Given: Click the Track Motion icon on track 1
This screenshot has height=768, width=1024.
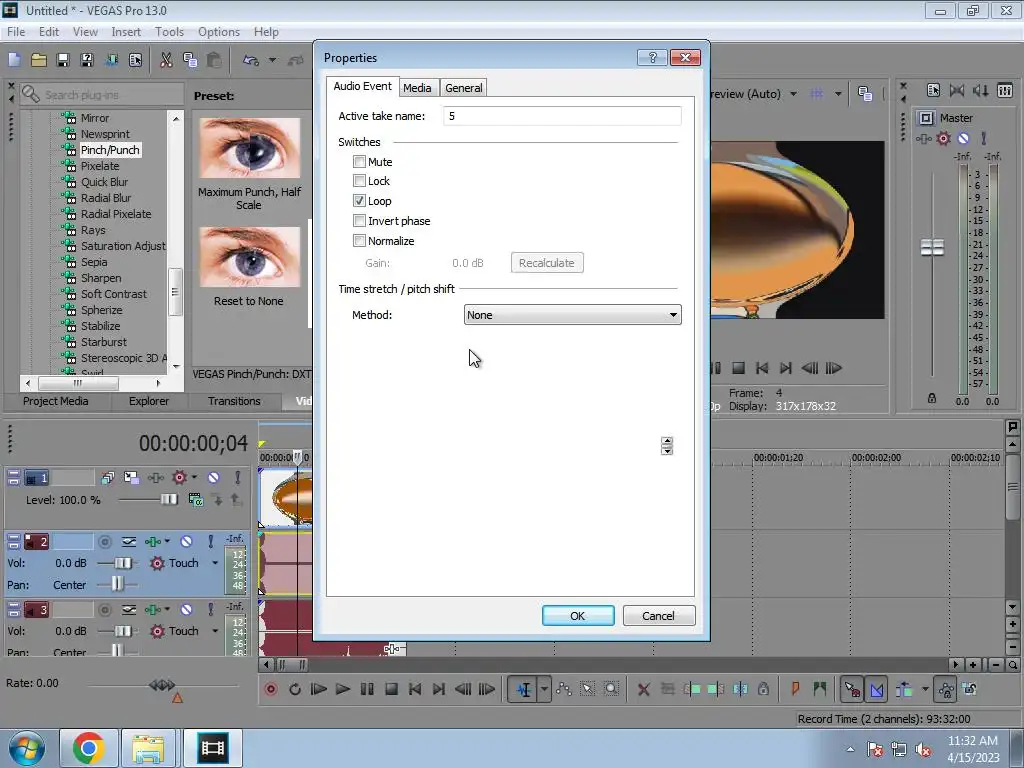Looking at the screenshot, I should coord(131,478).
